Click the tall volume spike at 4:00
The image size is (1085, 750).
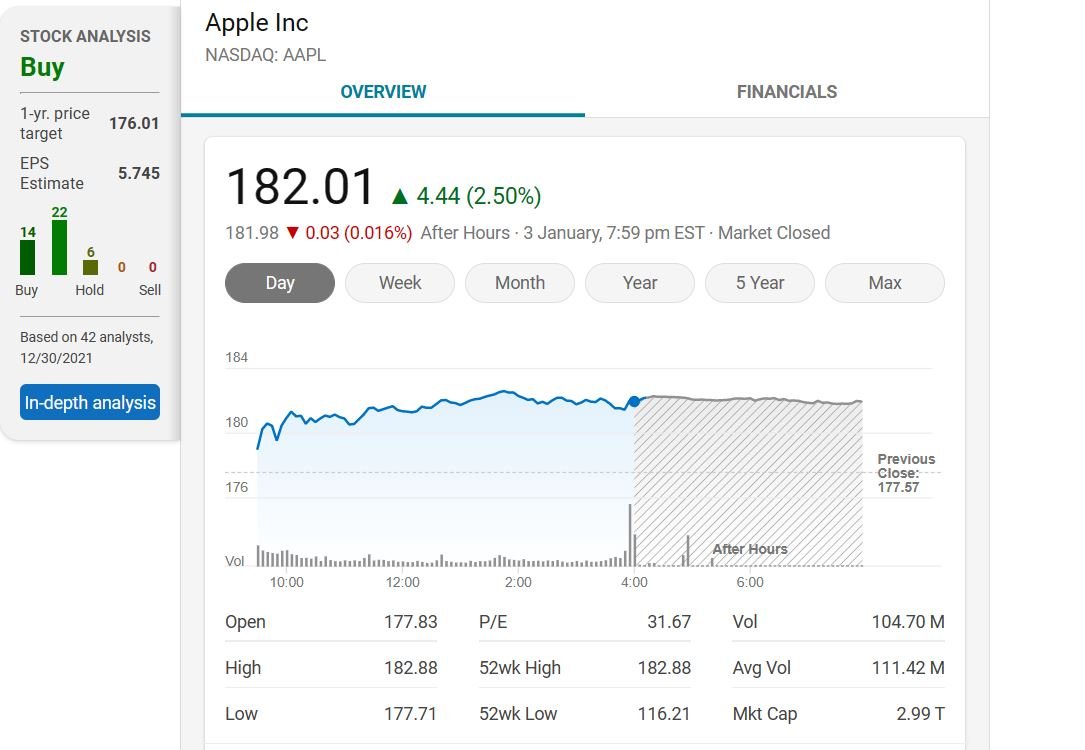[x=630, y=535]
